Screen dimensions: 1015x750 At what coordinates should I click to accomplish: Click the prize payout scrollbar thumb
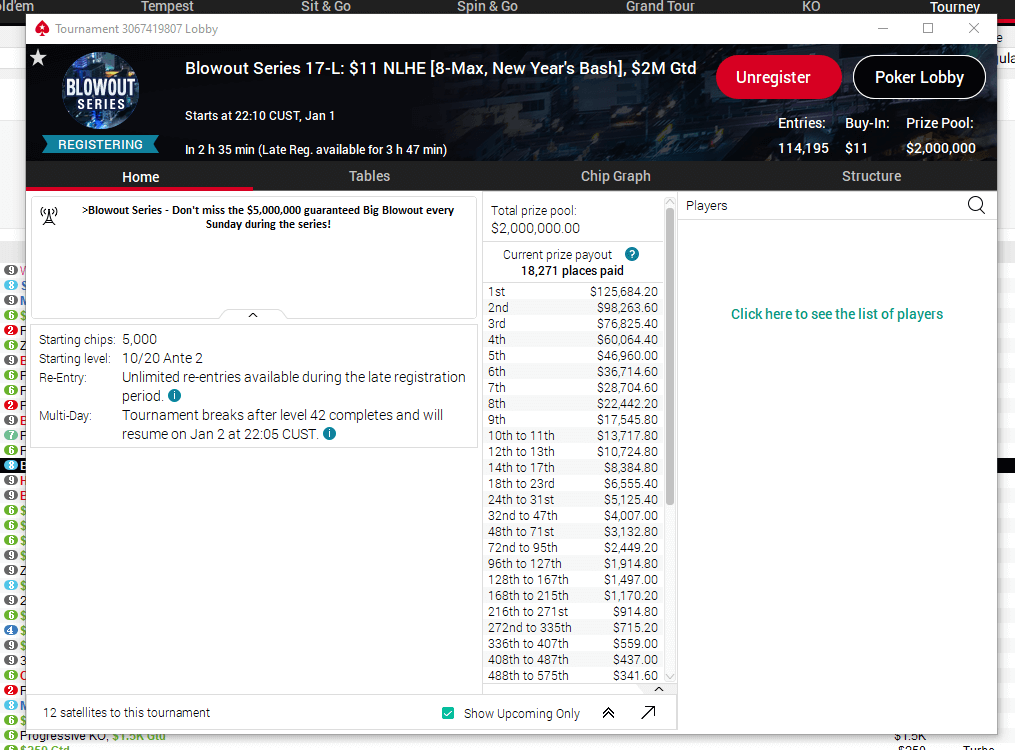(670, 356)
